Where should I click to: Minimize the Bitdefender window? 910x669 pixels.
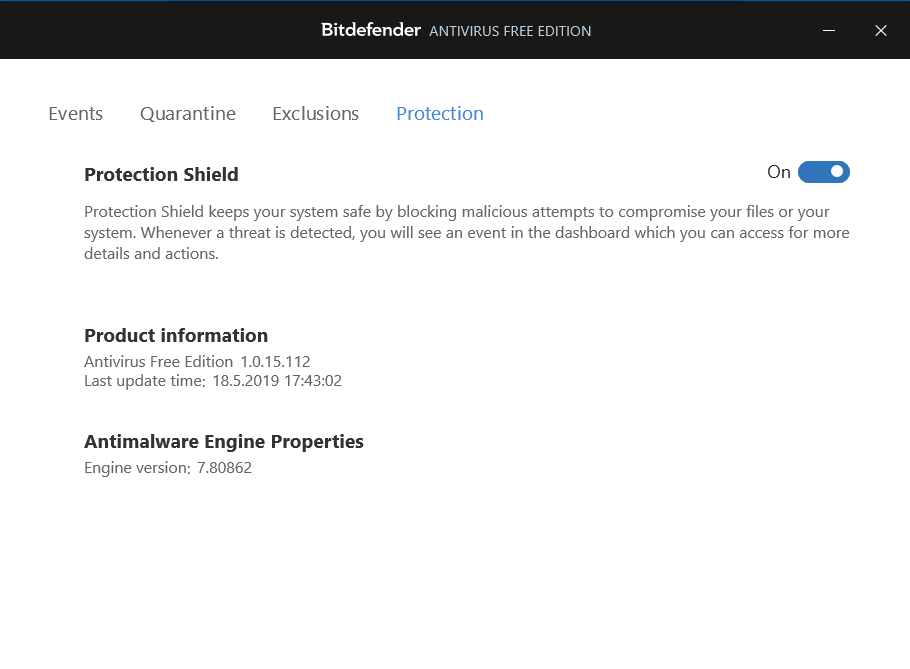[x=829, y=31]
